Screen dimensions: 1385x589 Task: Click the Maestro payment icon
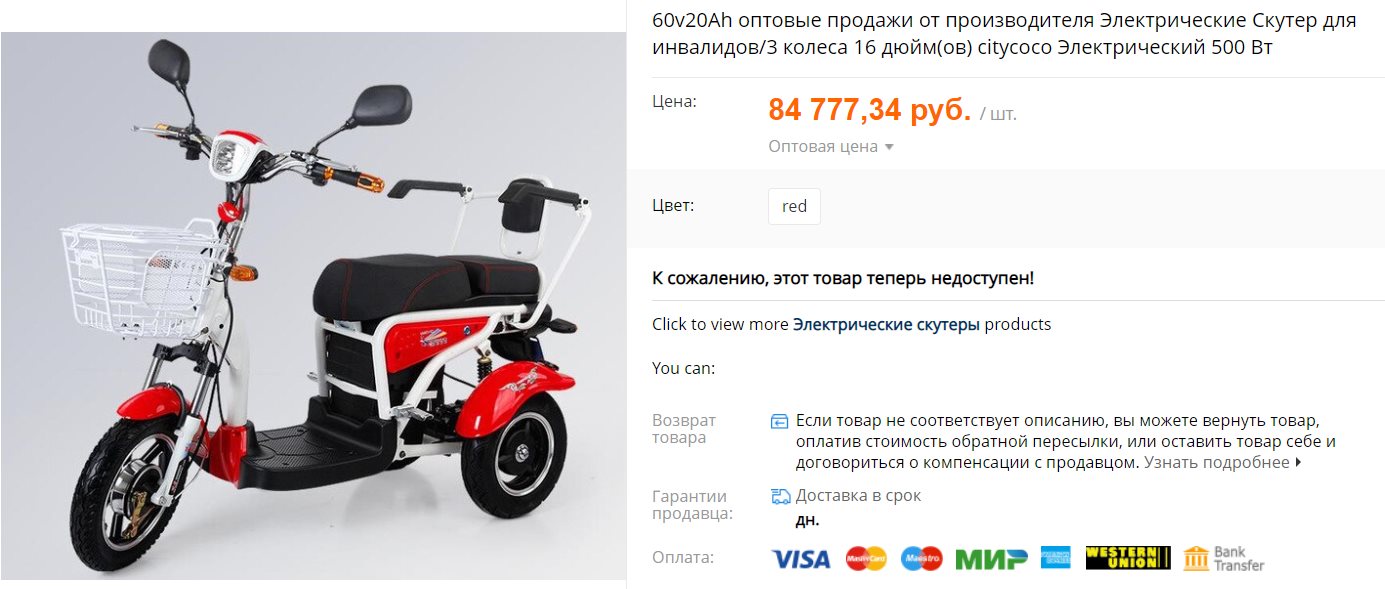pos(921,558)
